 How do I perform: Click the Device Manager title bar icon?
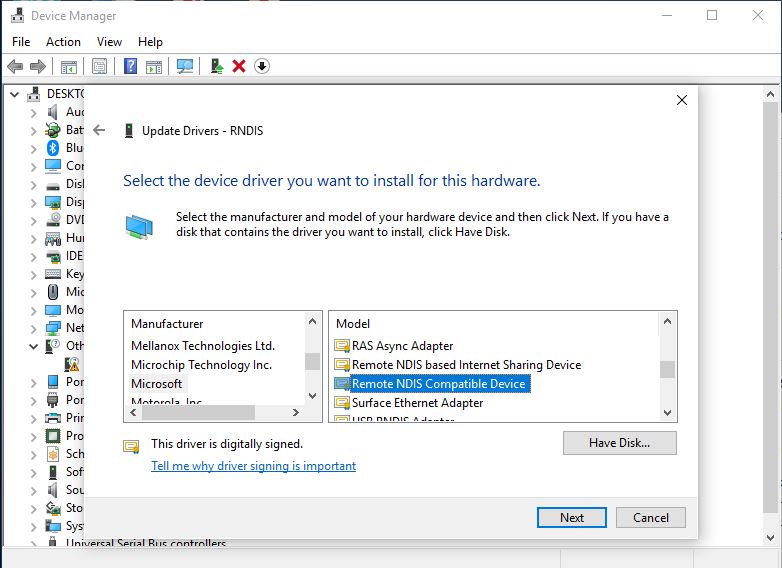pos(17,15)
